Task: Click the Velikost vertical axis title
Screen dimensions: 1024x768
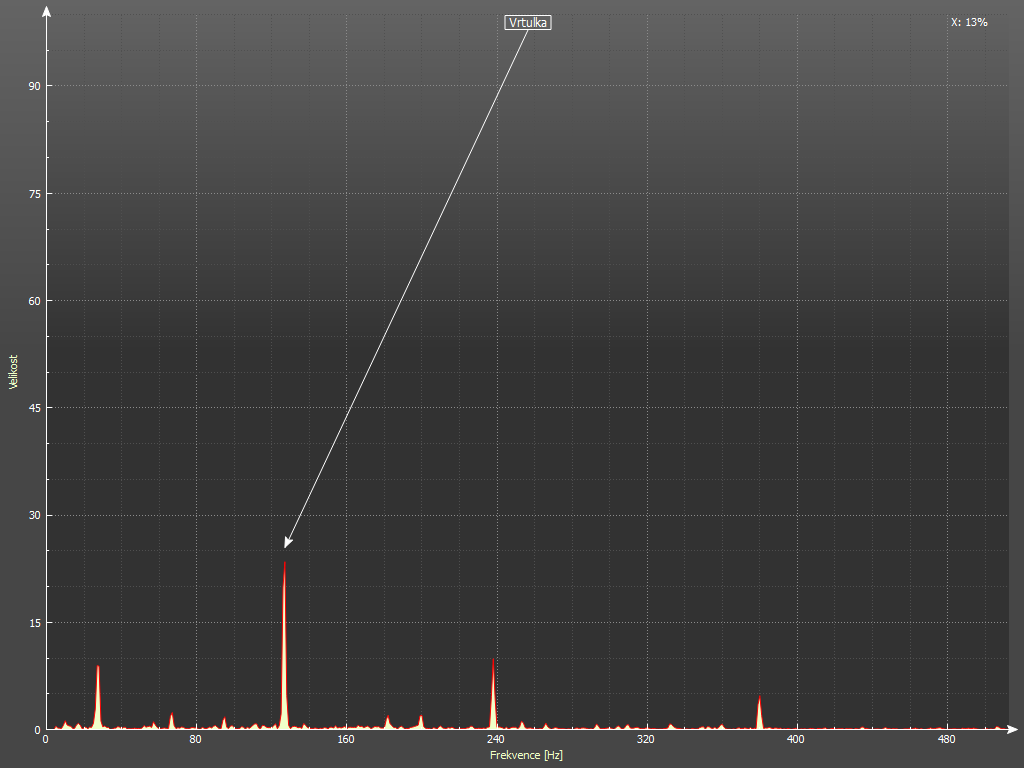Action: click(x=13, y=372)
